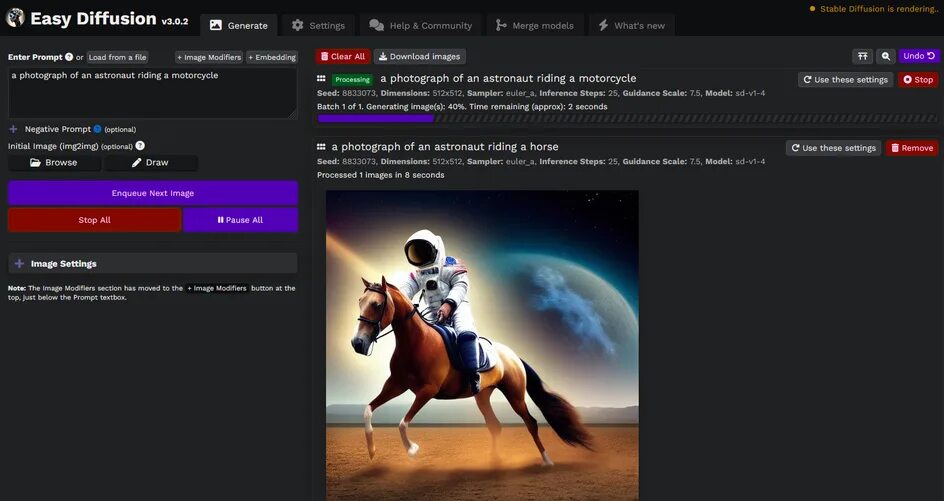944x501 pixels.
Task: Click the scroll-to-top arrows icon
Action: click(863, 56)
